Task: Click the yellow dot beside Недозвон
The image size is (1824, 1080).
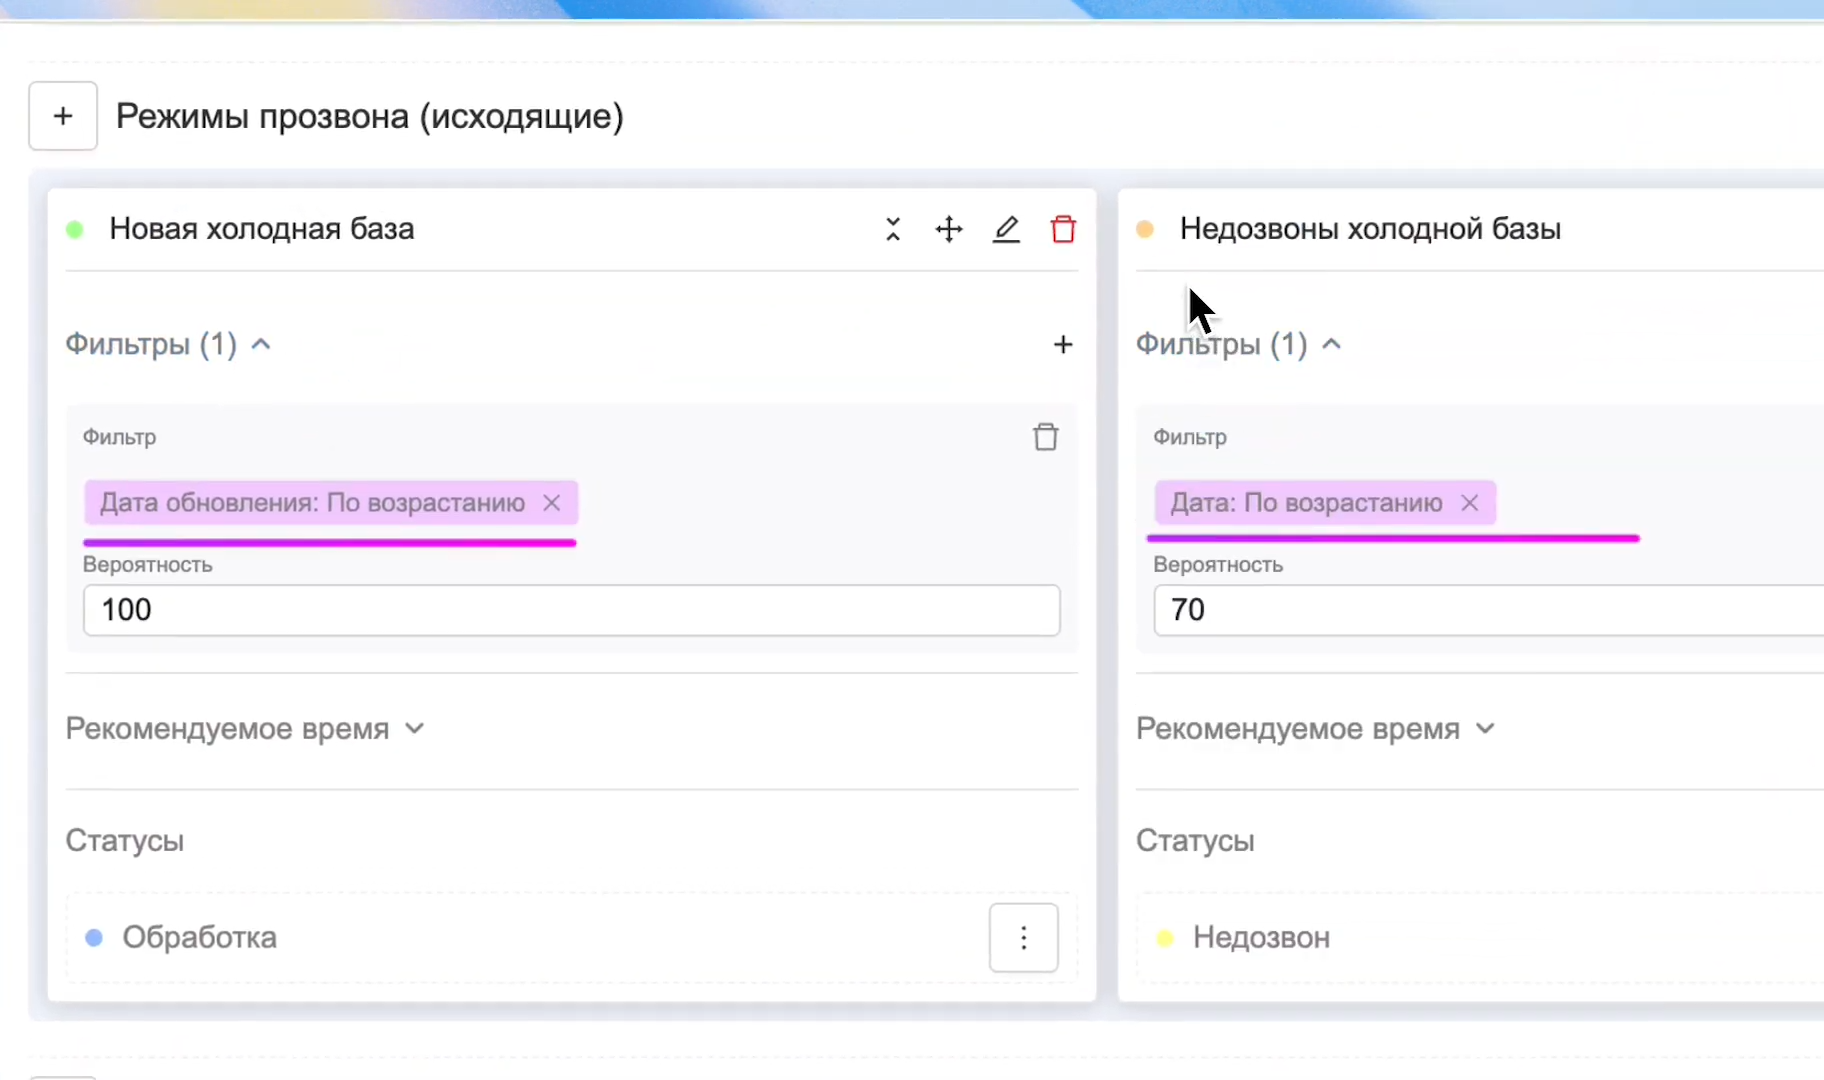Action: coord(1165,938)
